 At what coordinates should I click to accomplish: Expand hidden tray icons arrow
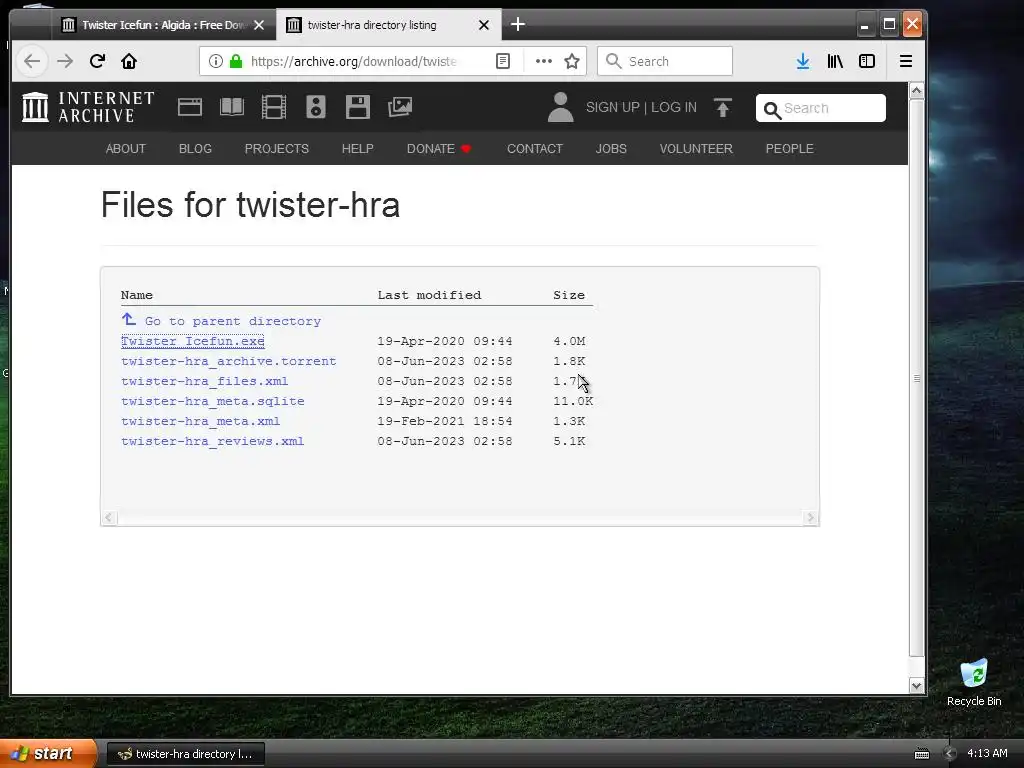click(x=950, y=754)
